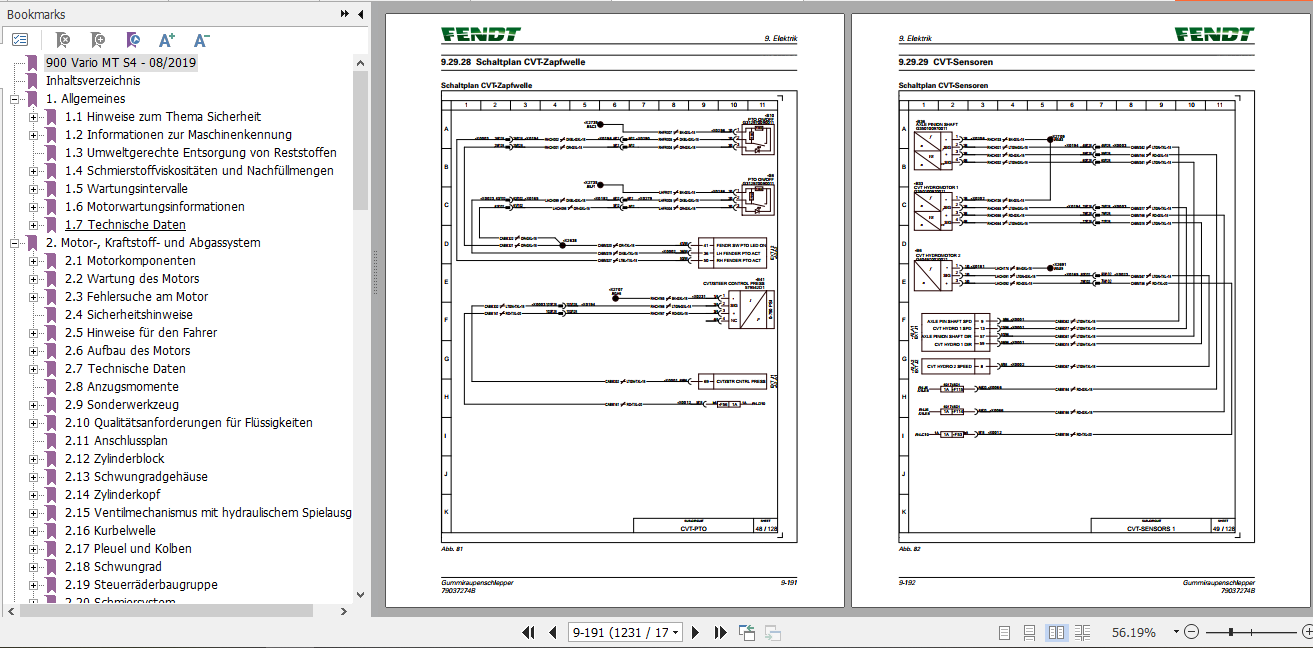Go to the first page
1313x648 pixels.
click(529, 632)
